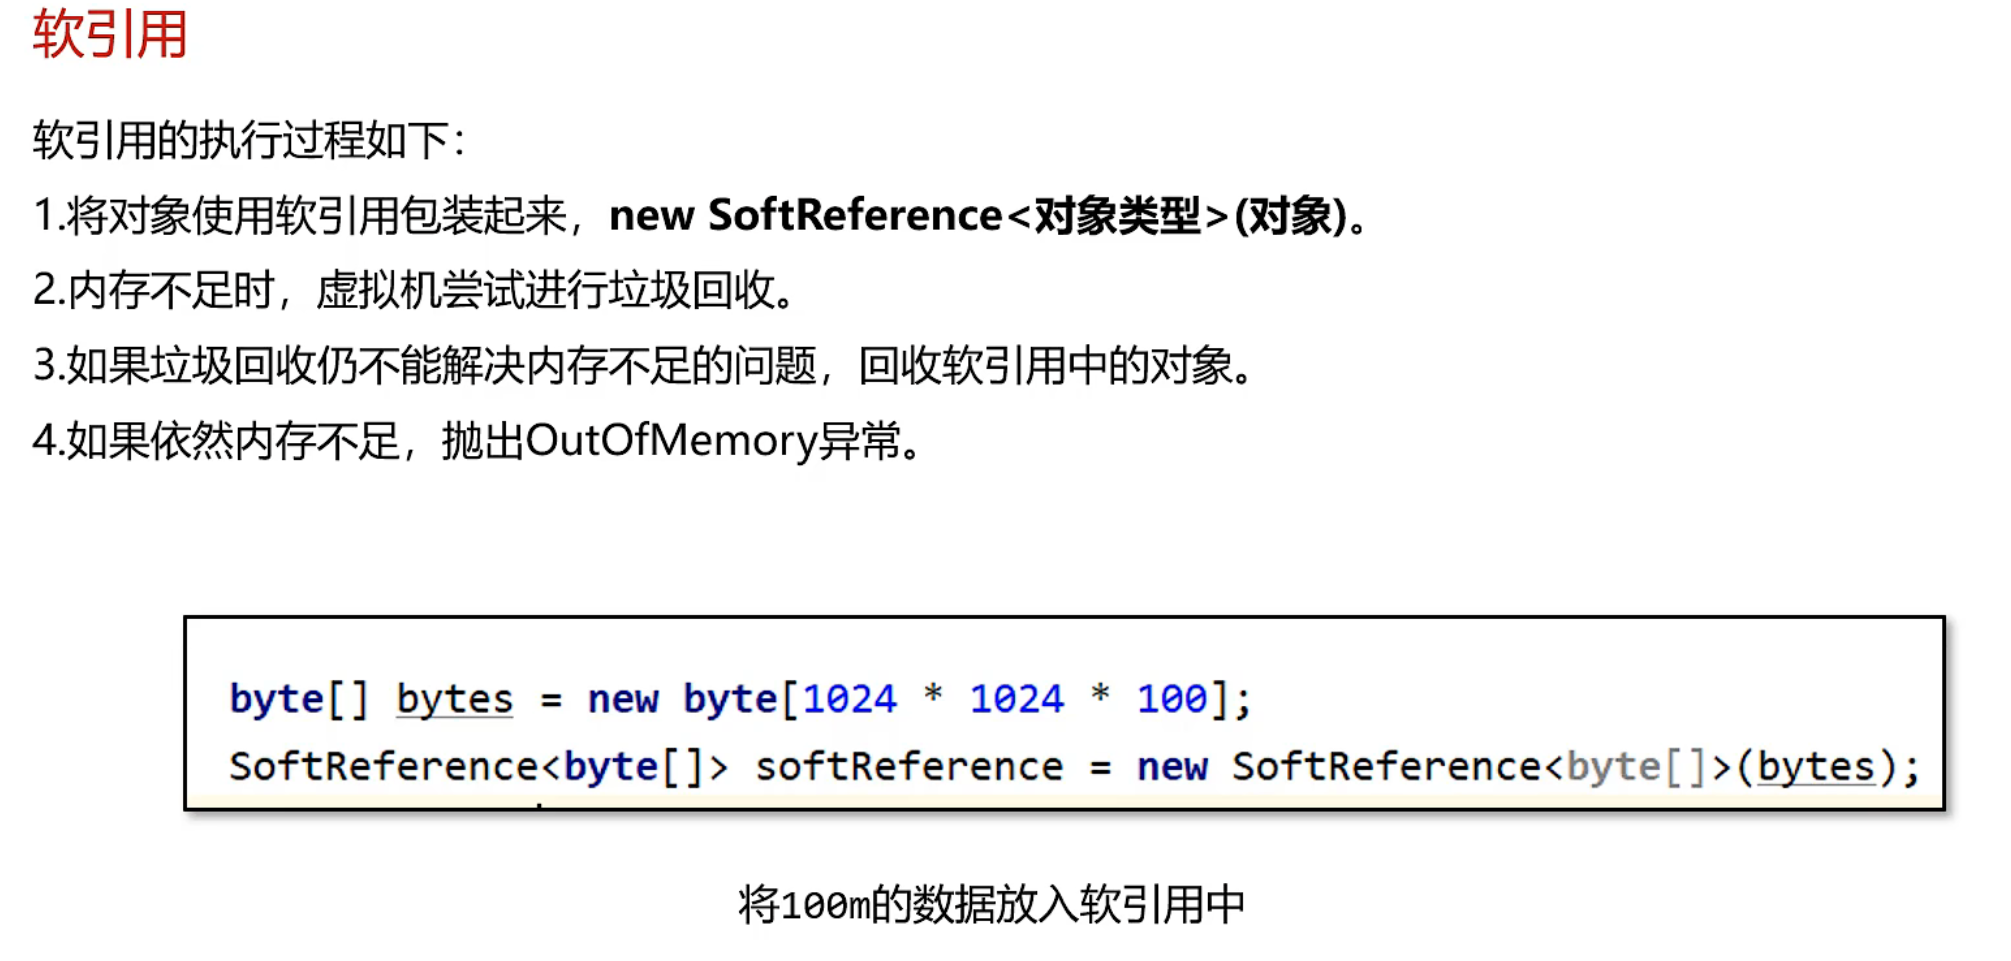Click the caption 将100m的数据放入软引用中

pos(991,905)
